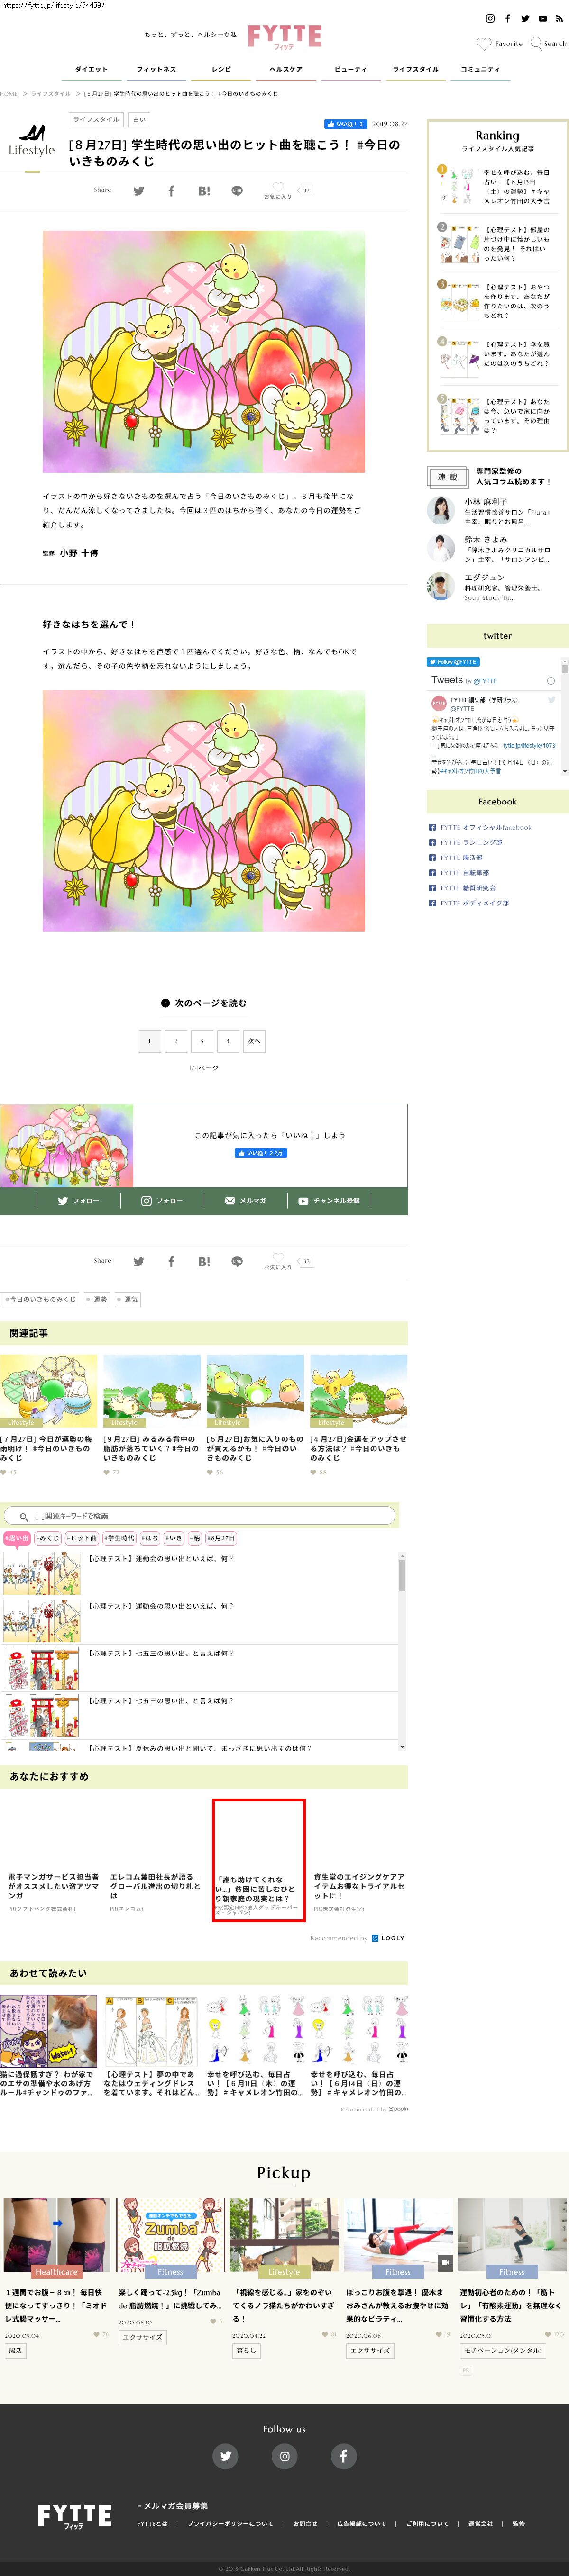Screen dimensions: 569x2576
Task: Click the mail icon in the header
Action: pos(559,19)
